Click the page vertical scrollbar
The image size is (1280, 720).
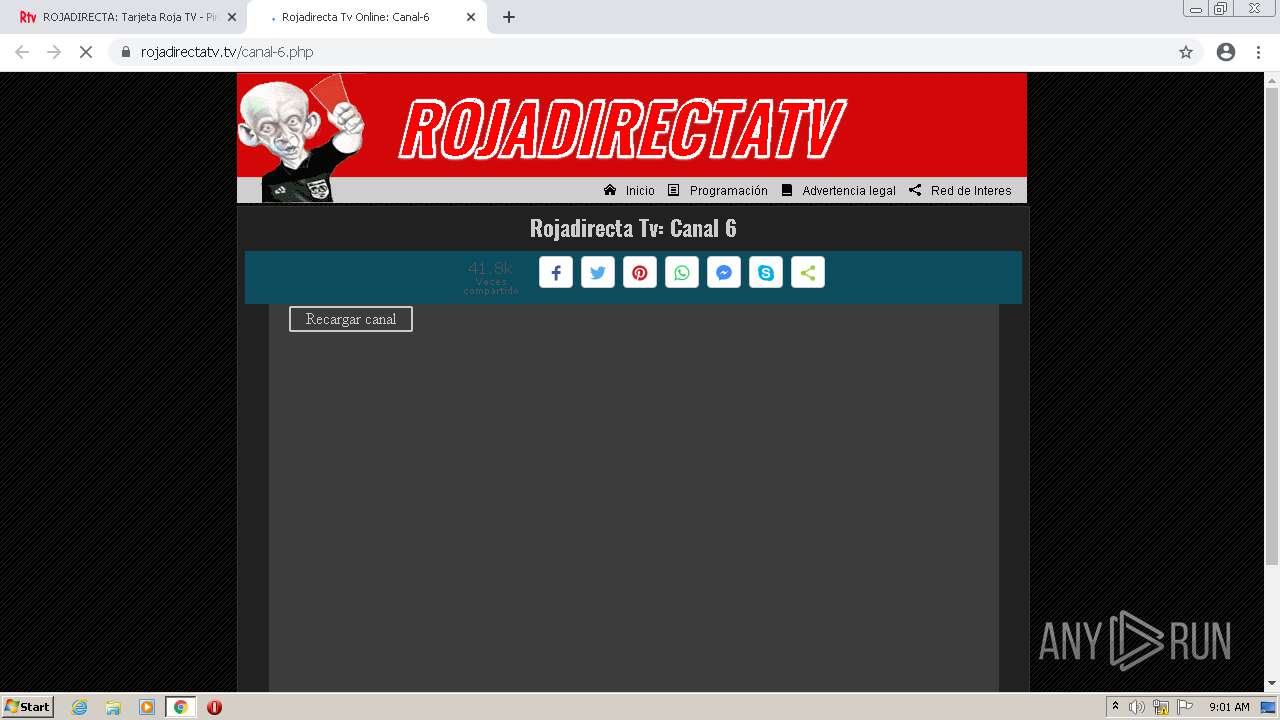(1272, 325)
